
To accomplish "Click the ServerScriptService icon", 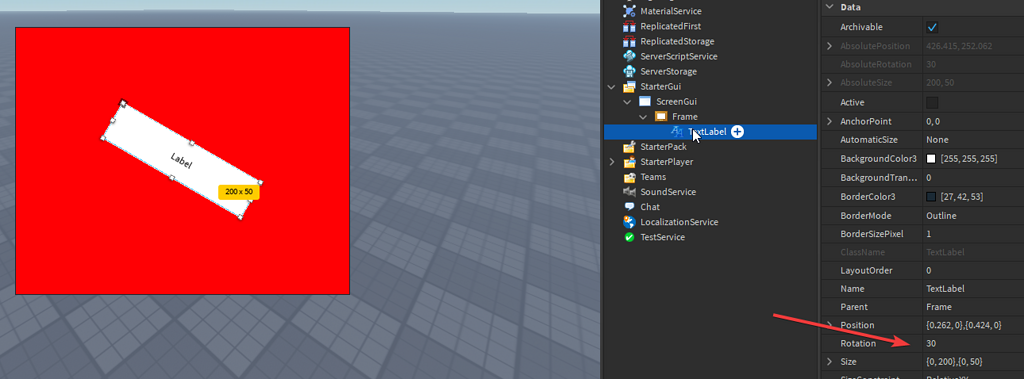I will click(629, 56).
